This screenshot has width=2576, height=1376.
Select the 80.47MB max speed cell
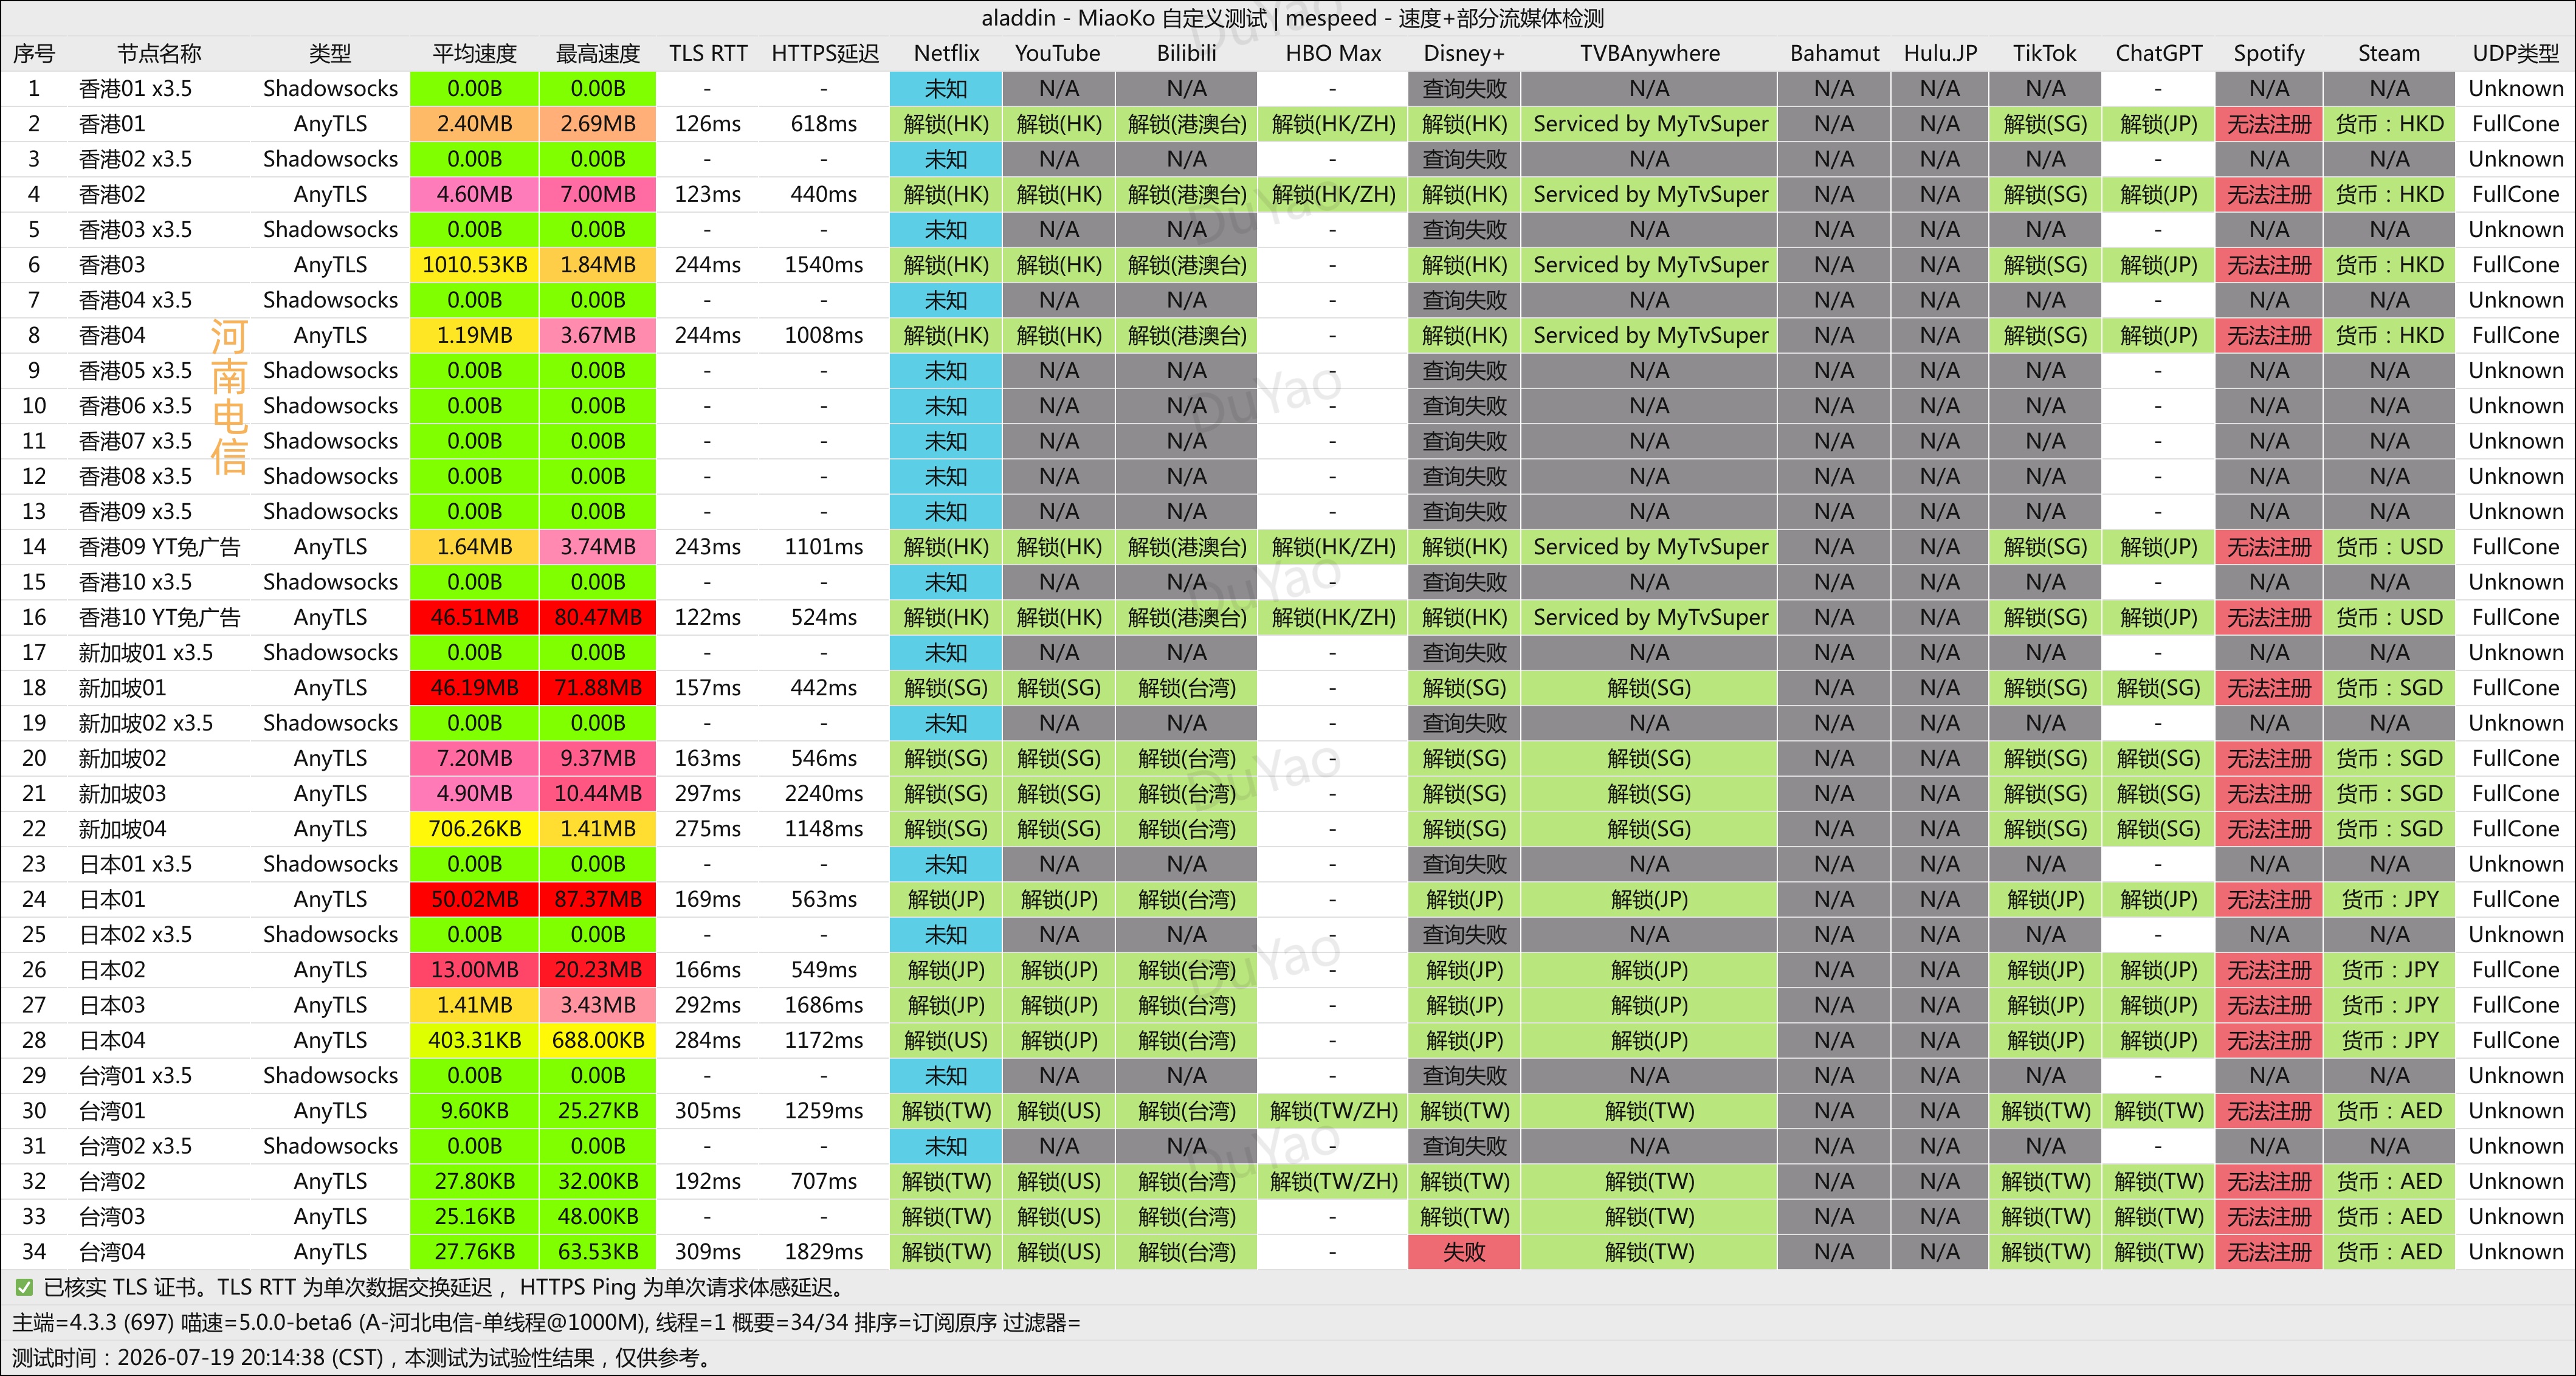[598, 617]
